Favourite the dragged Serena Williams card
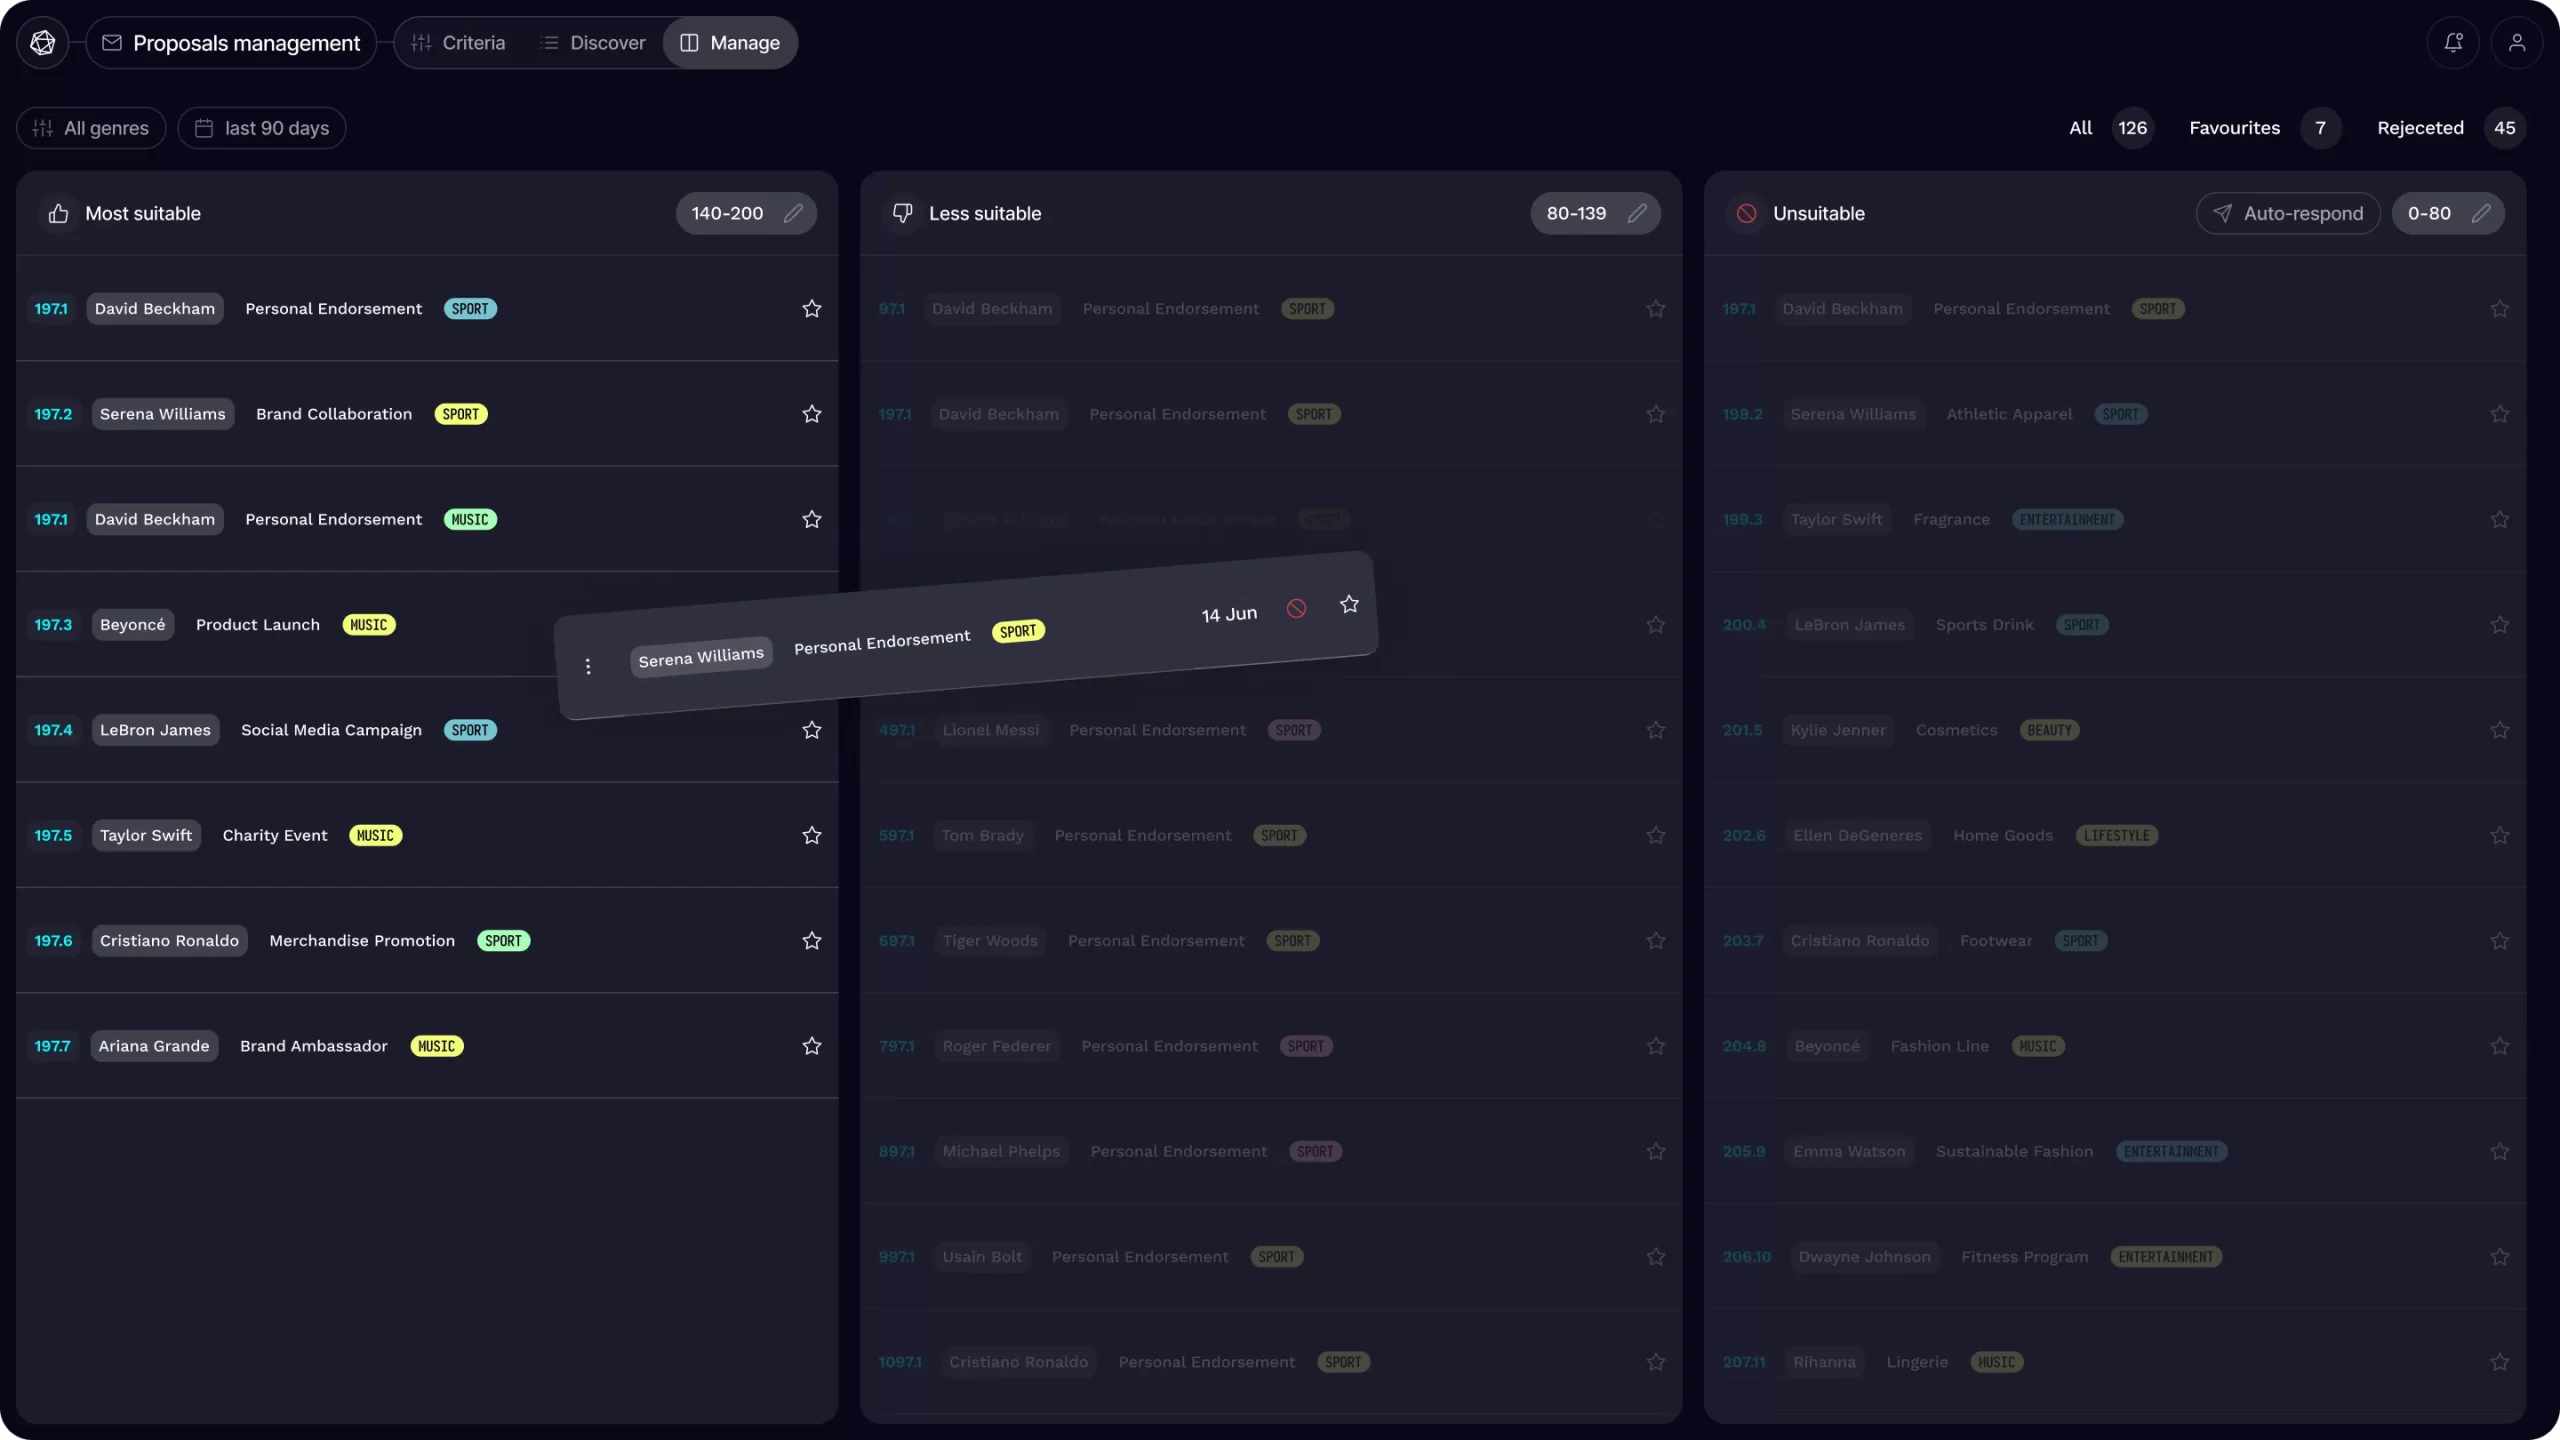This screenshot has width=2560, height=1440. 1349,604
